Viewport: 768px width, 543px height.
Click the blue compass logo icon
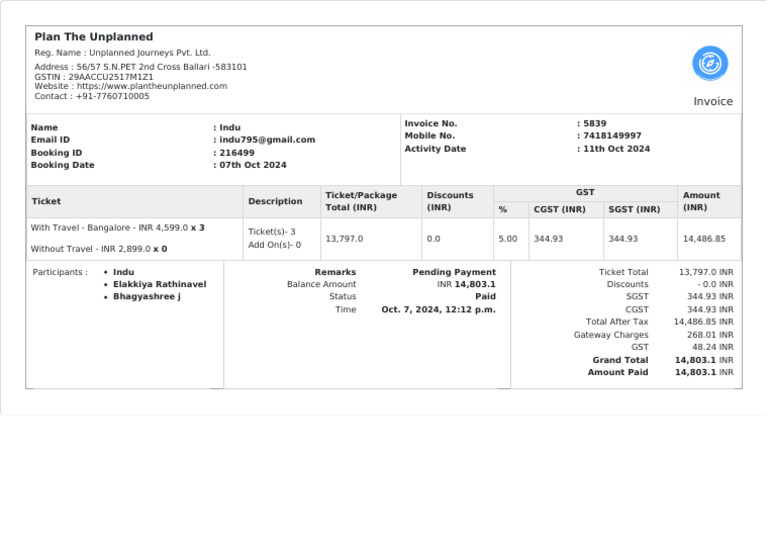click(710, 64)
